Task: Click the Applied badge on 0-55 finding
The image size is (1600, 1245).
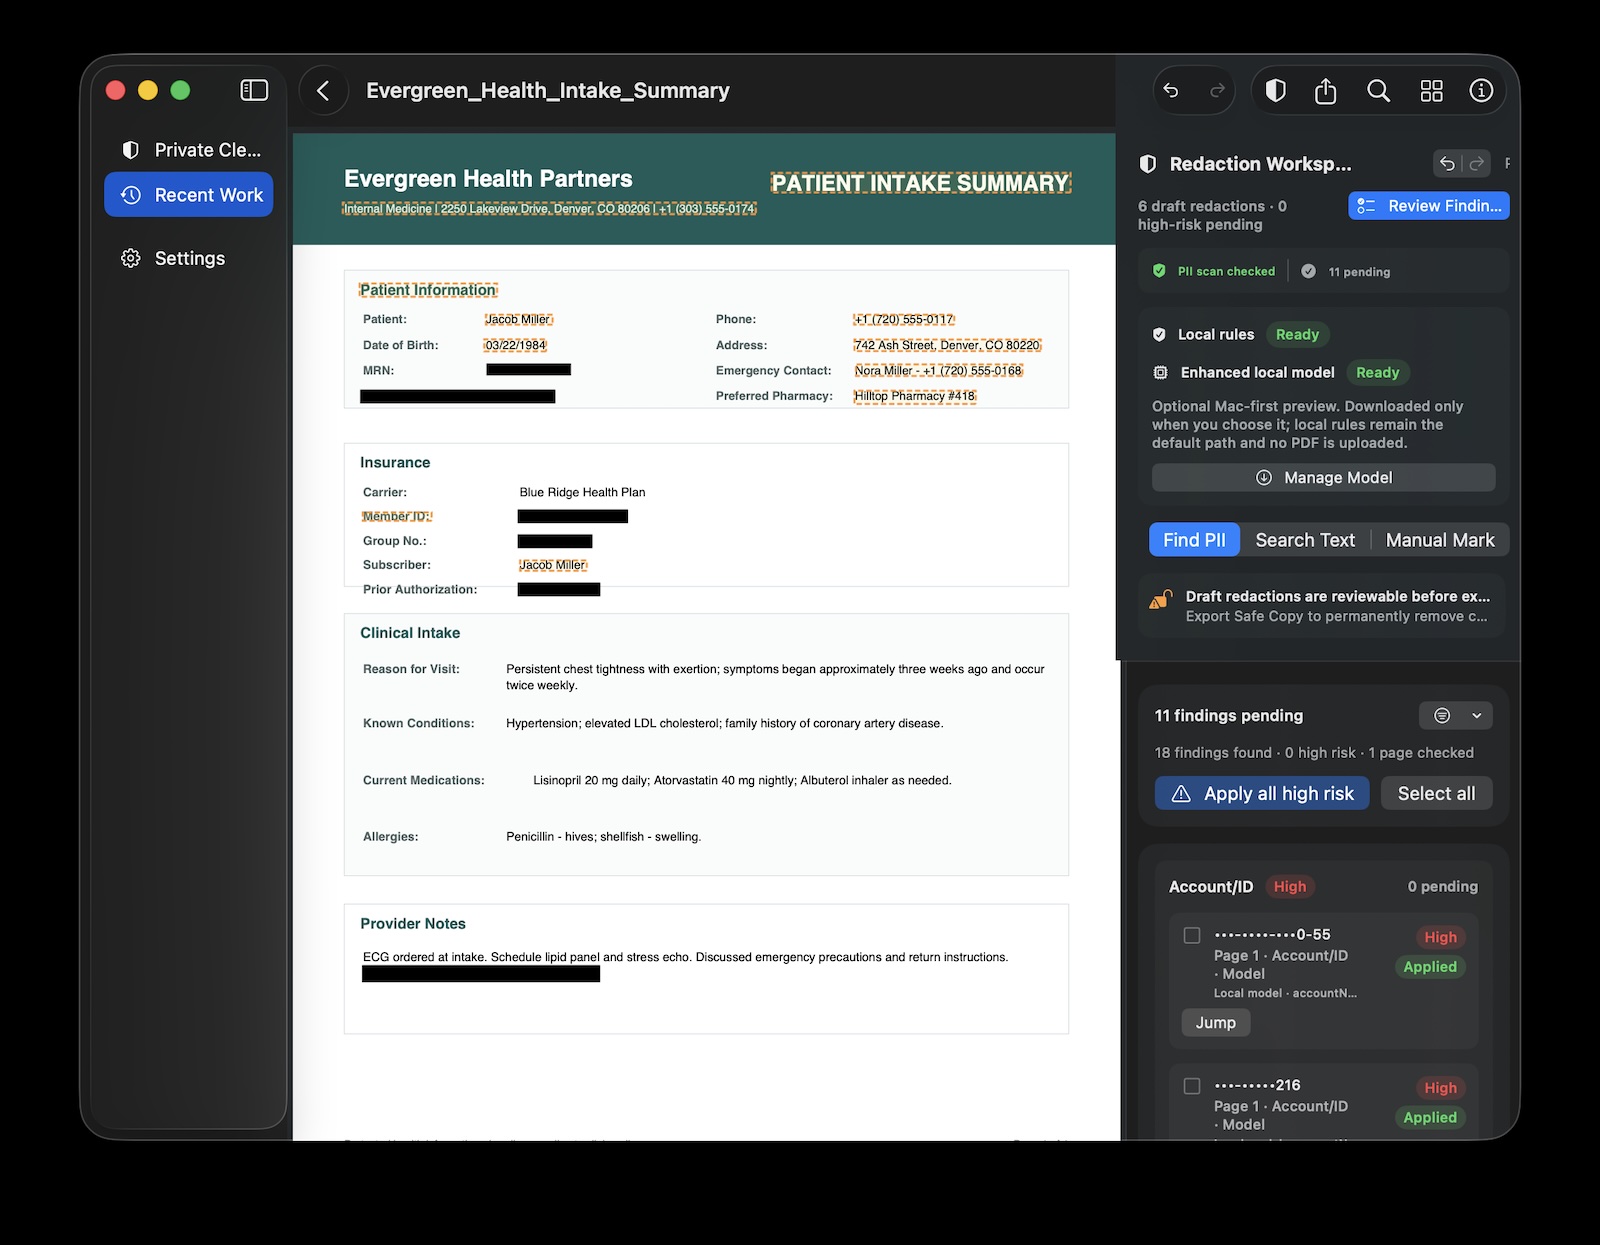Action: (x=1429, y=967)
